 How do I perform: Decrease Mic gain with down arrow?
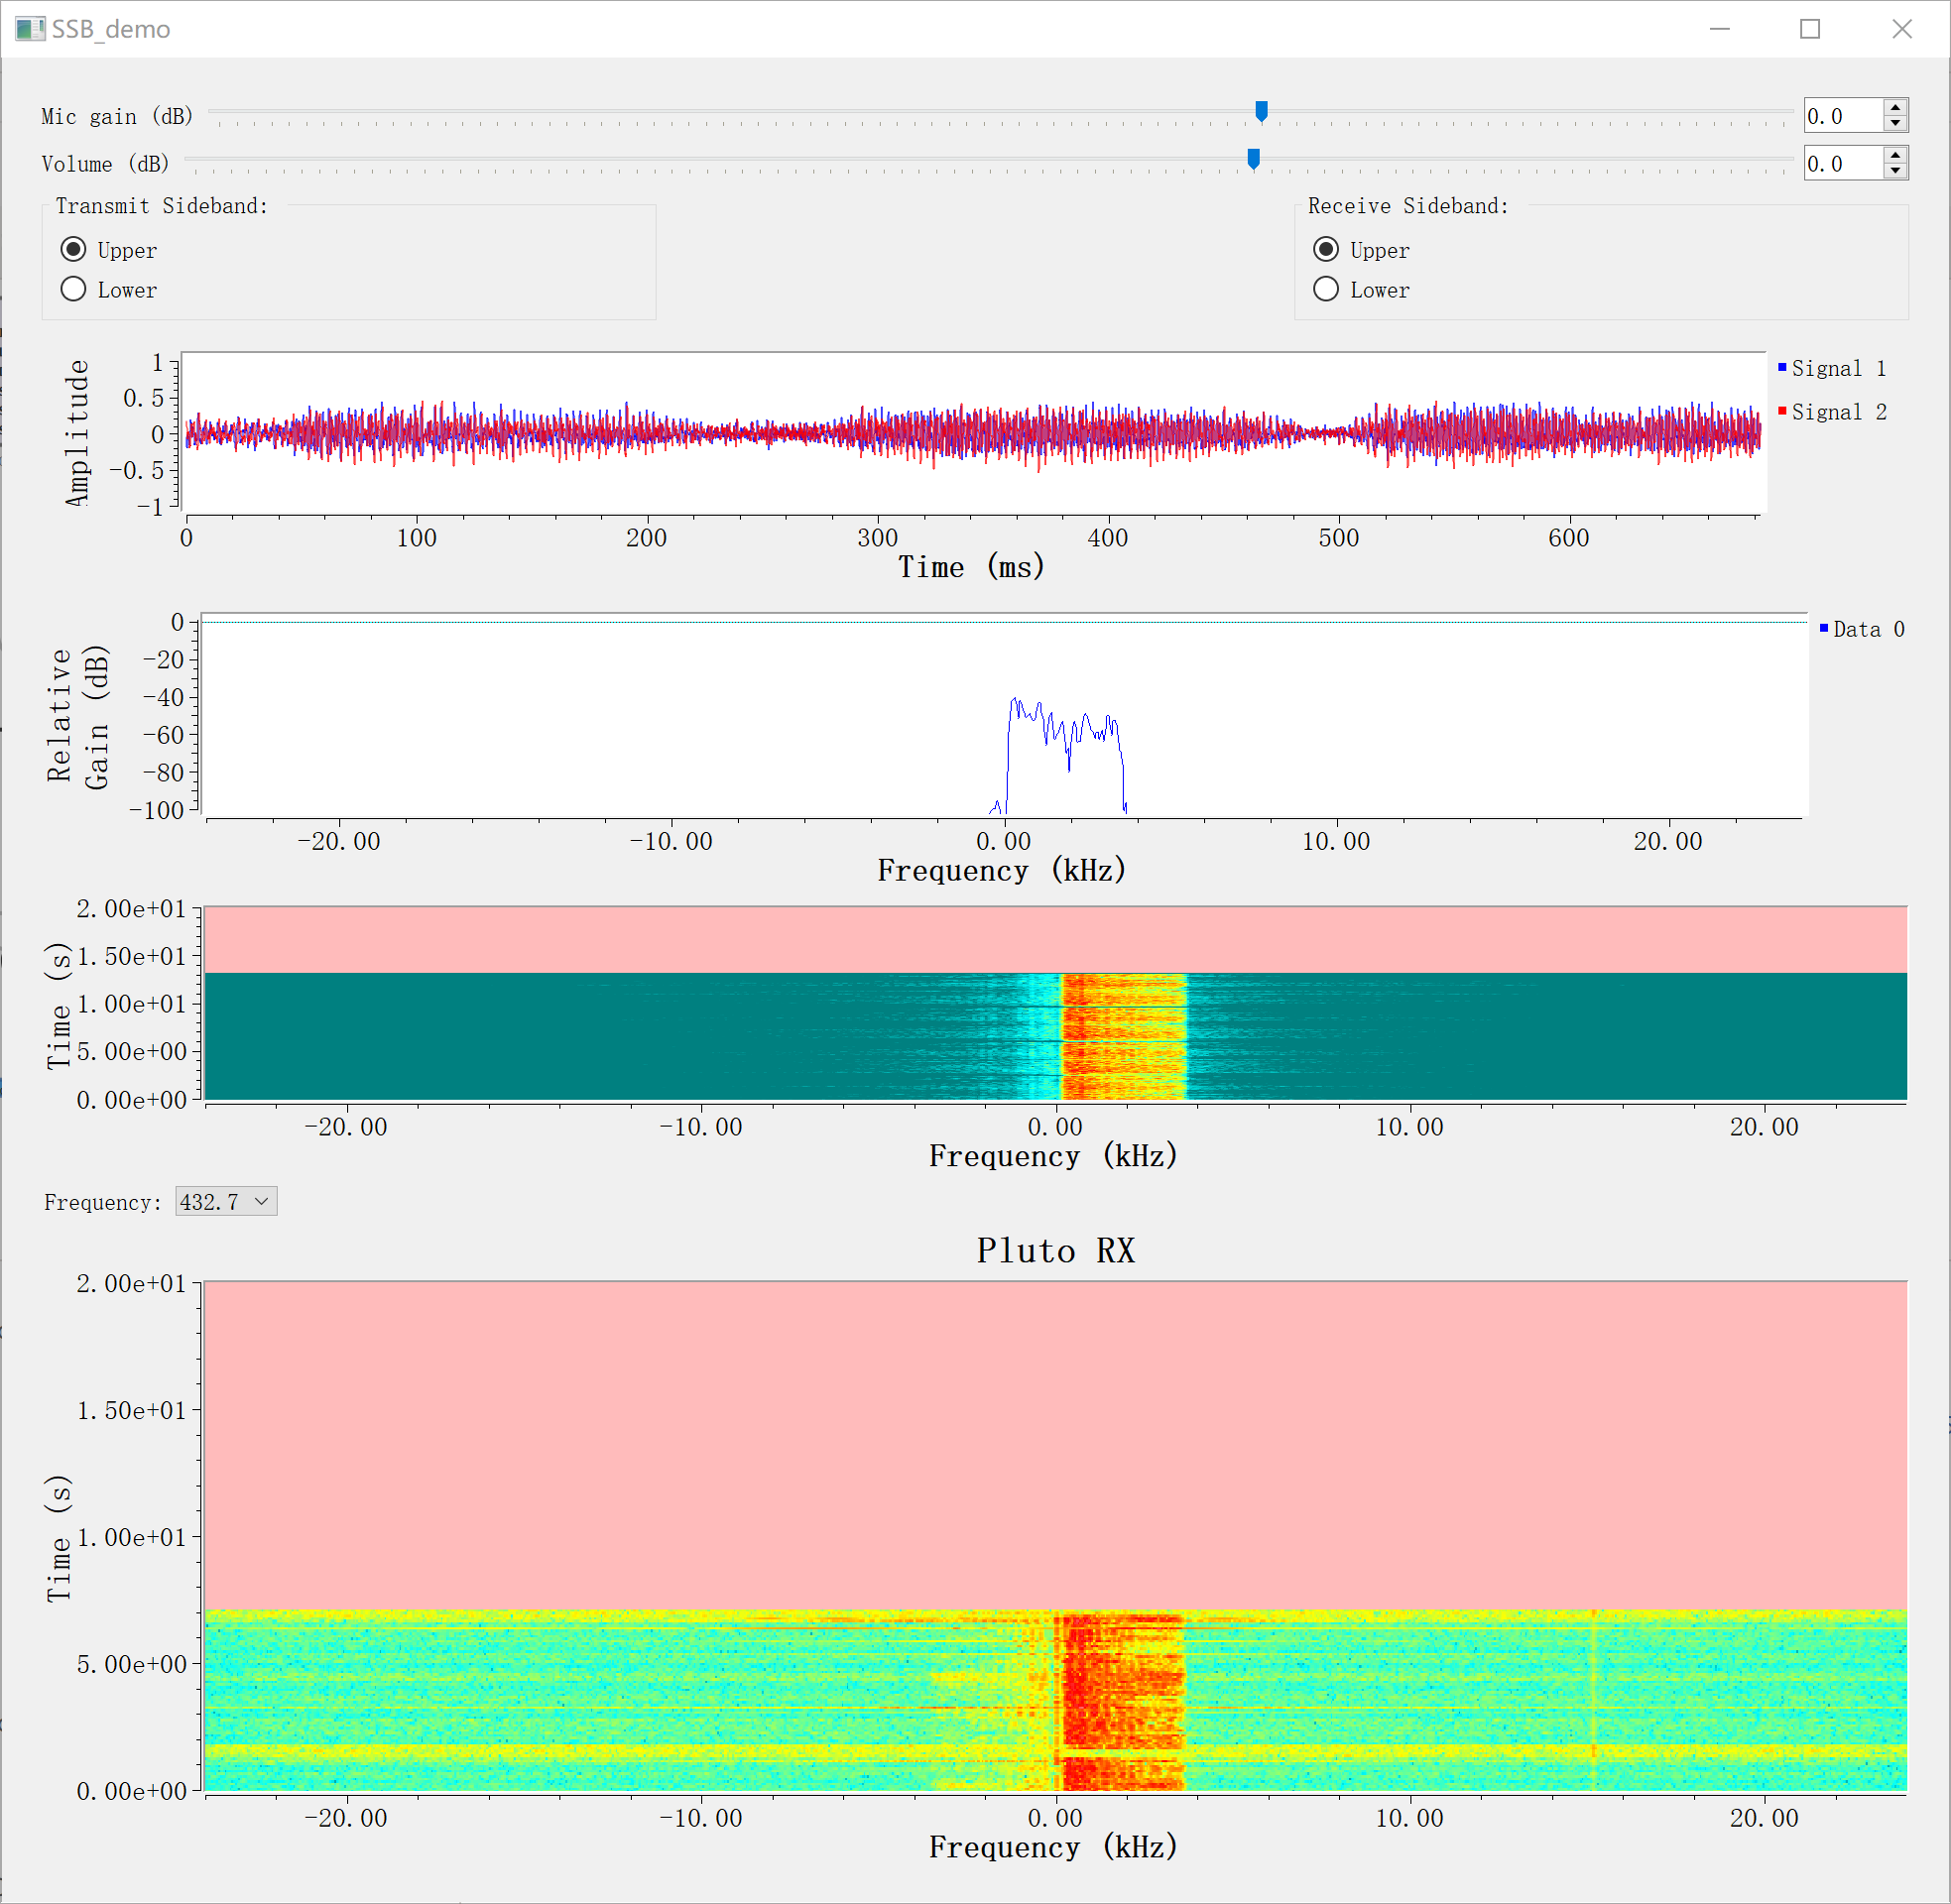click(x=1895, y=123)
